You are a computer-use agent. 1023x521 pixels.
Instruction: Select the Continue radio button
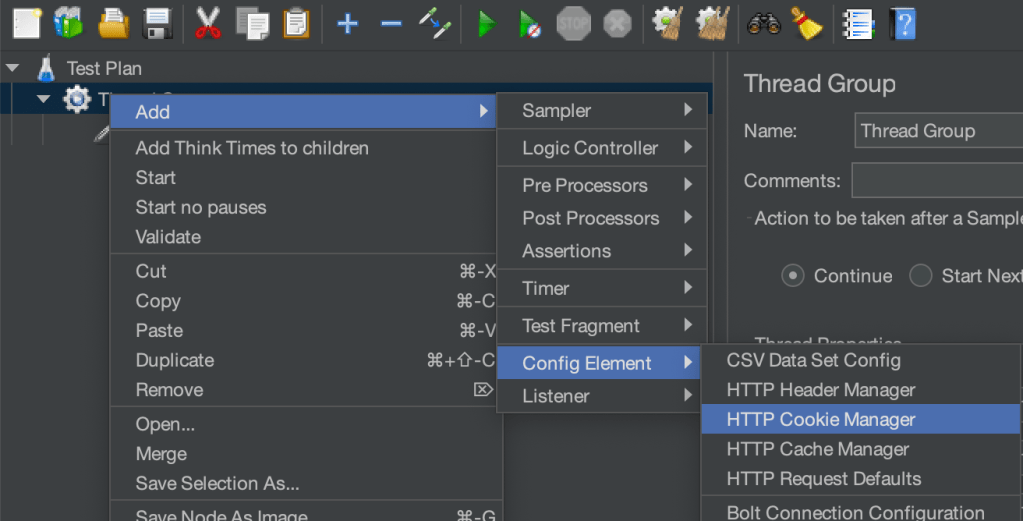click(793, 276)
